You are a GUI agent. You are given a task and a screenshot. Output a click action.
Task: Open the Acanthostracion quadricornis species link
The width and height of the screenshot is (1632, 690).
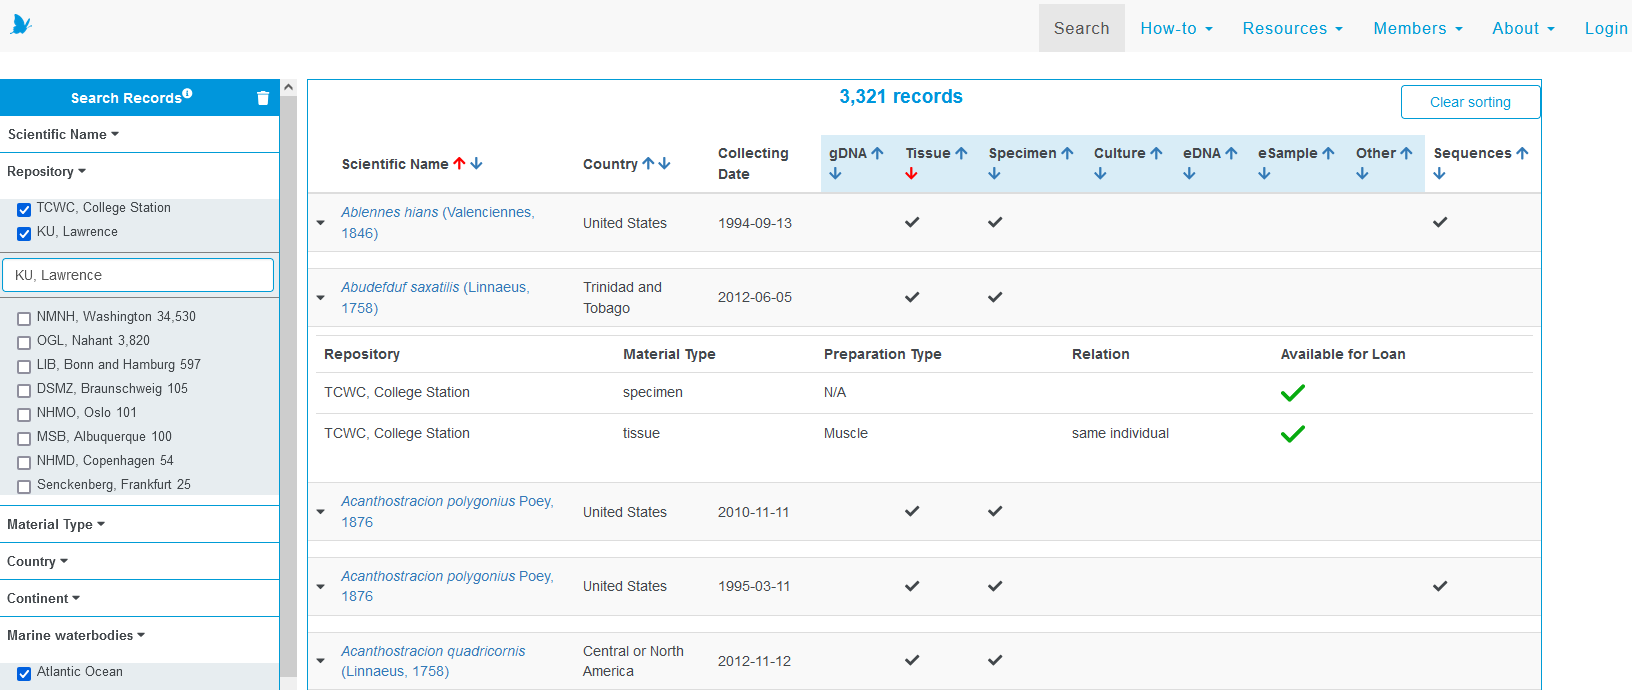[433, 651]
